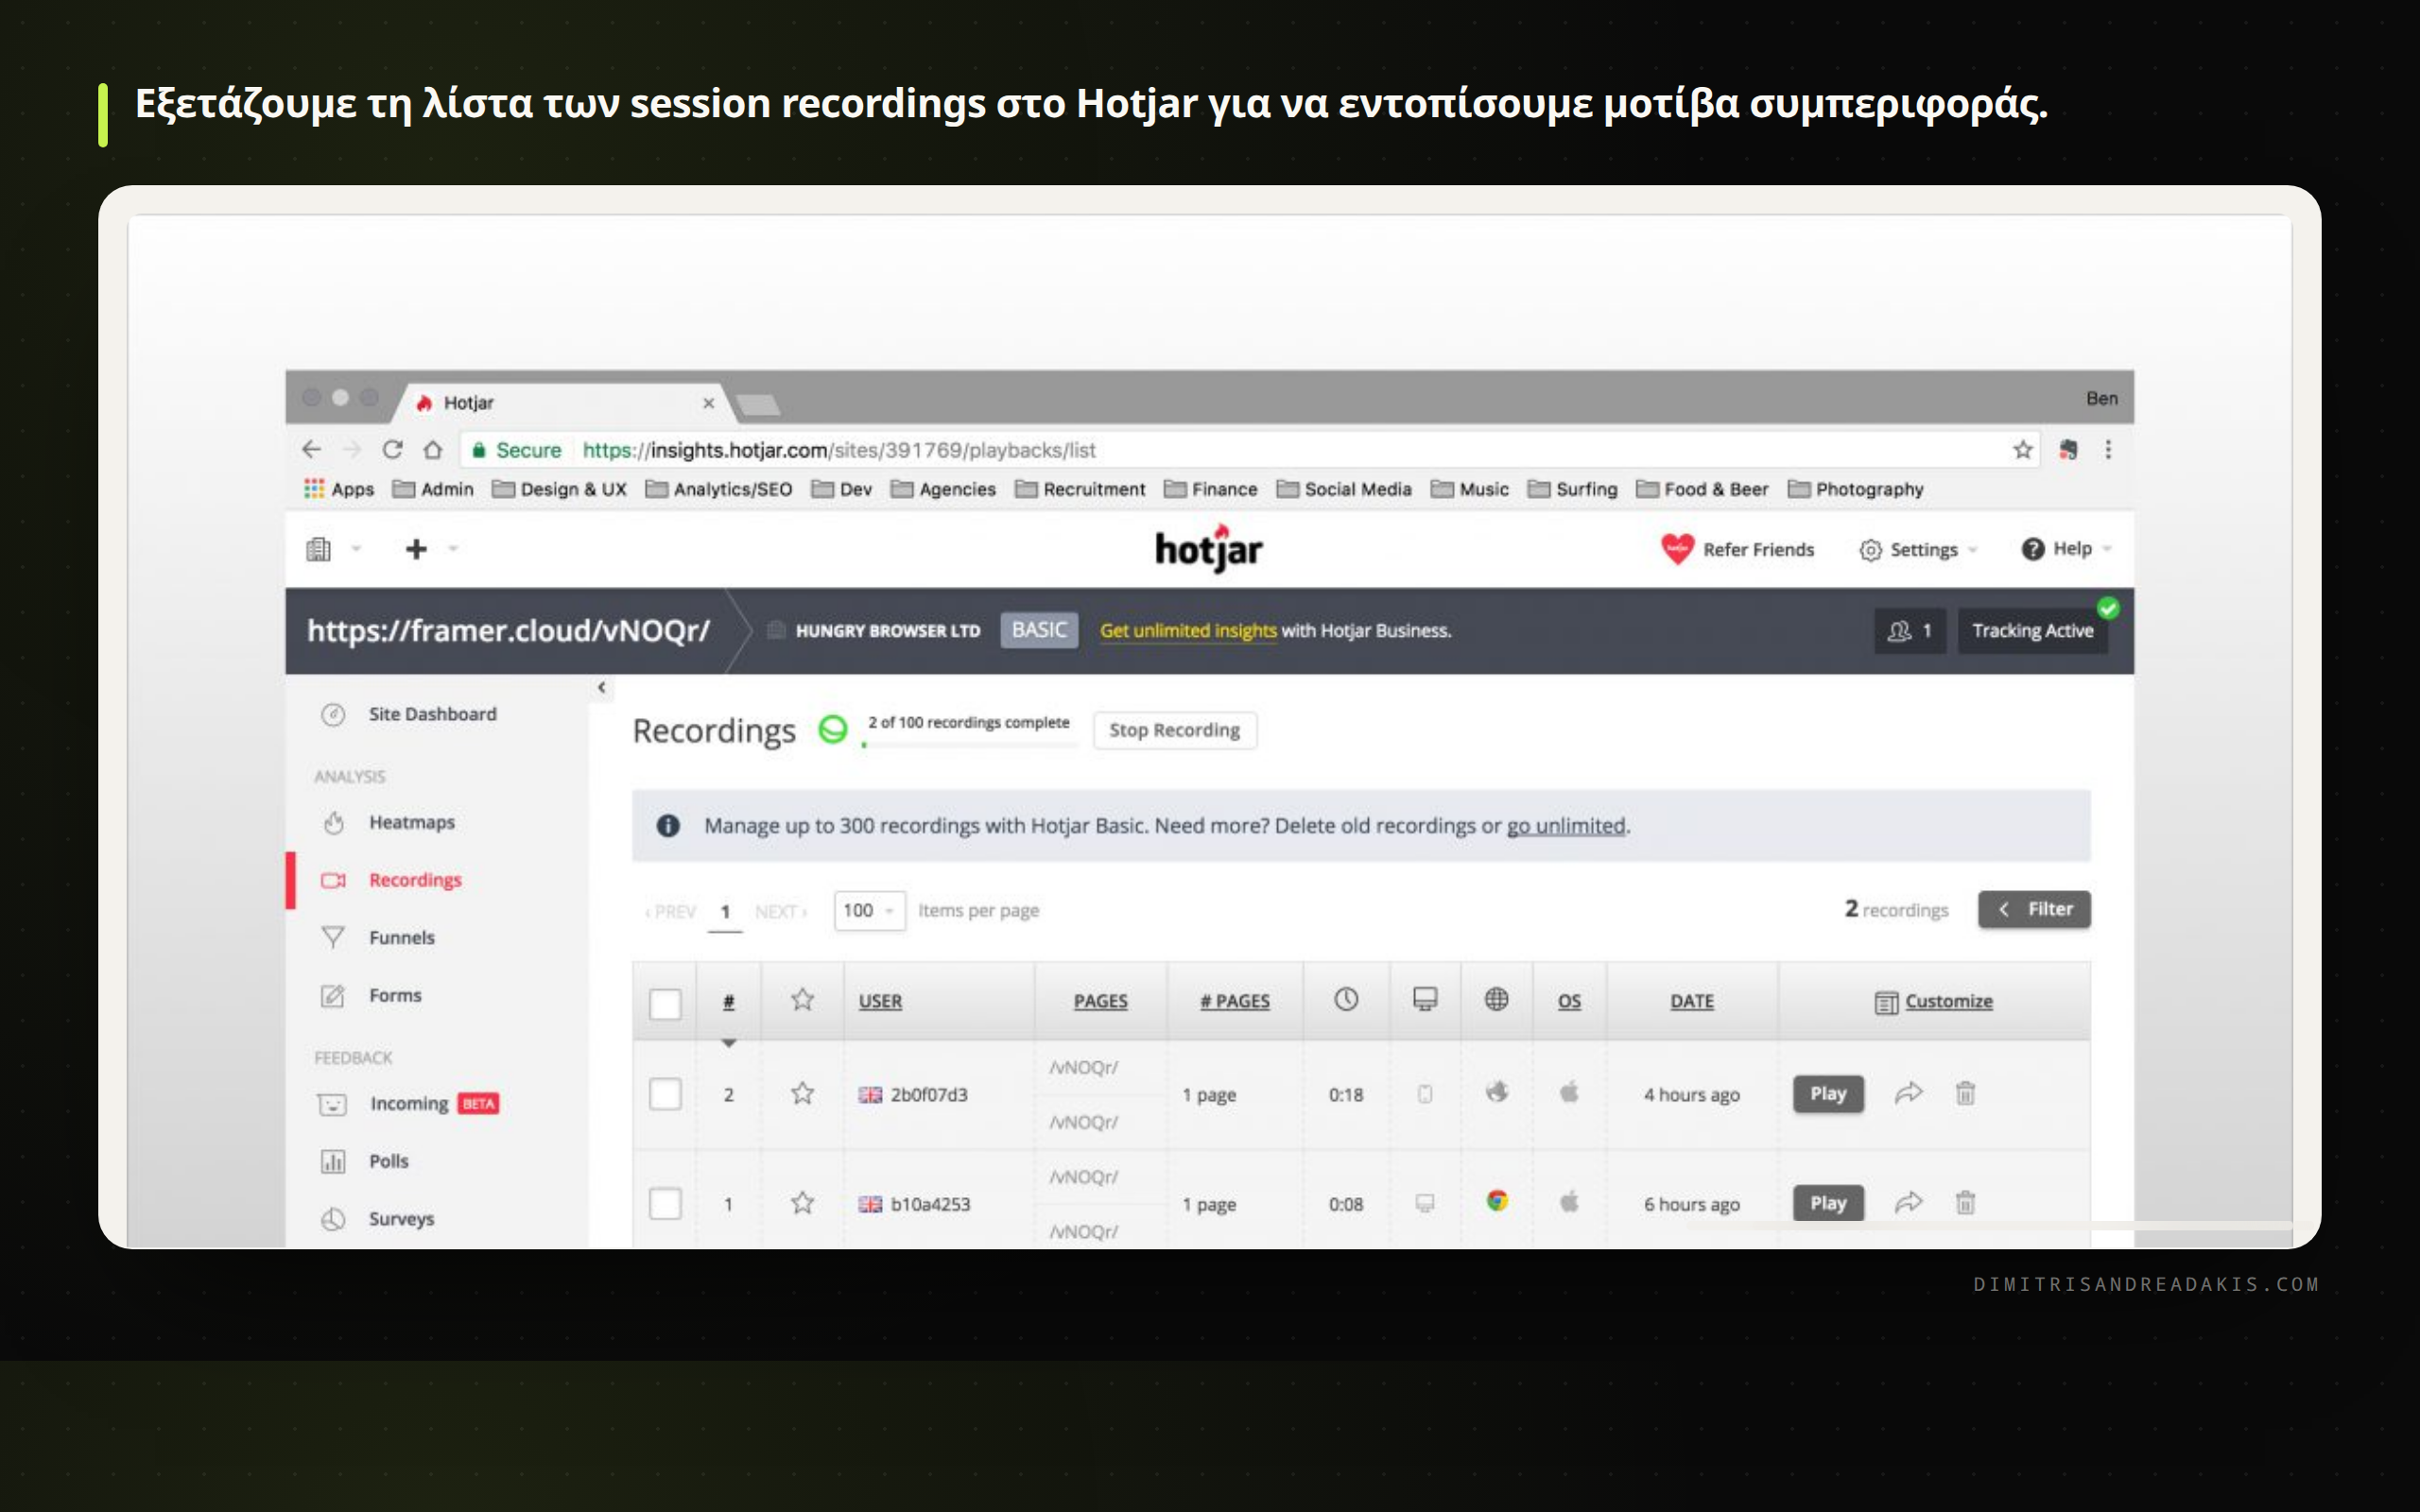
Task: Star recording 2b0f07d3
Action: pyautogui.click(x=802, y=1094)
